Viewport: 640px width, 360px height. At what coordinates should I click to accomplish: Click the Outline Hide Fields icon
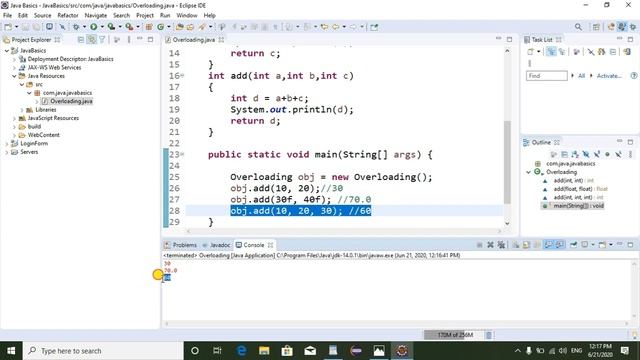[x=586, y=154]
